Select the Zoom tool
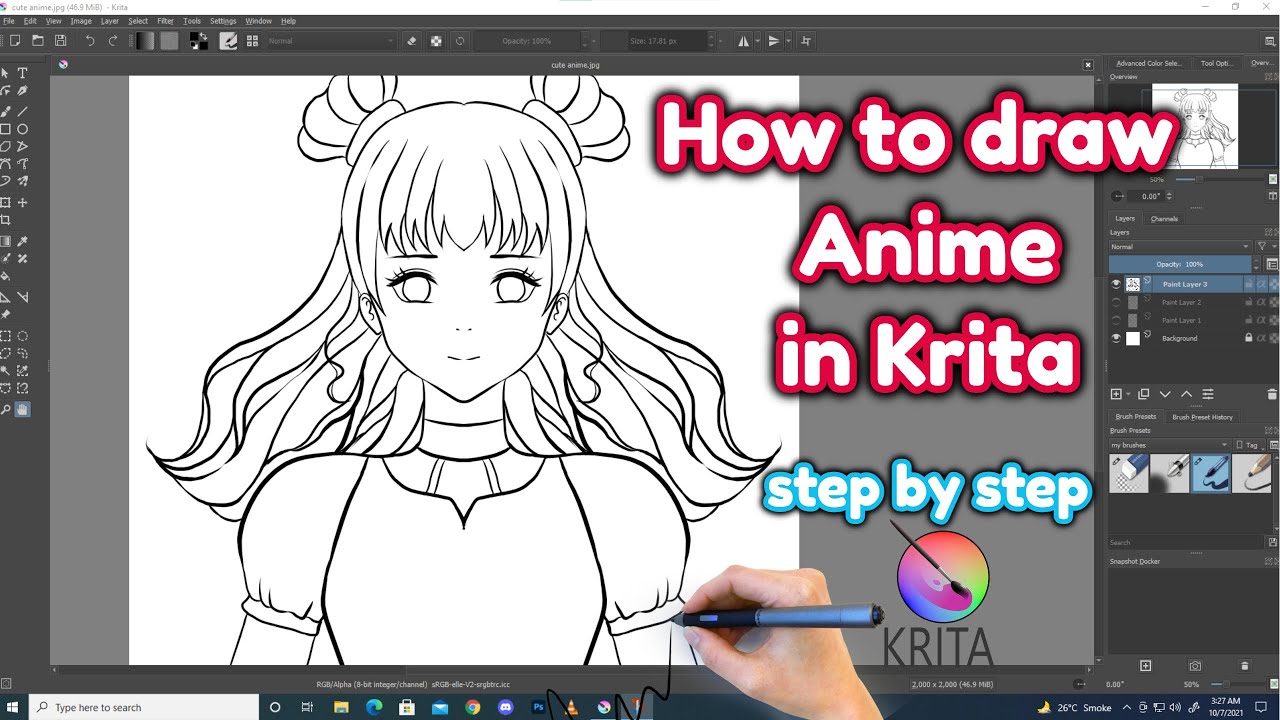 coord(6,409)
